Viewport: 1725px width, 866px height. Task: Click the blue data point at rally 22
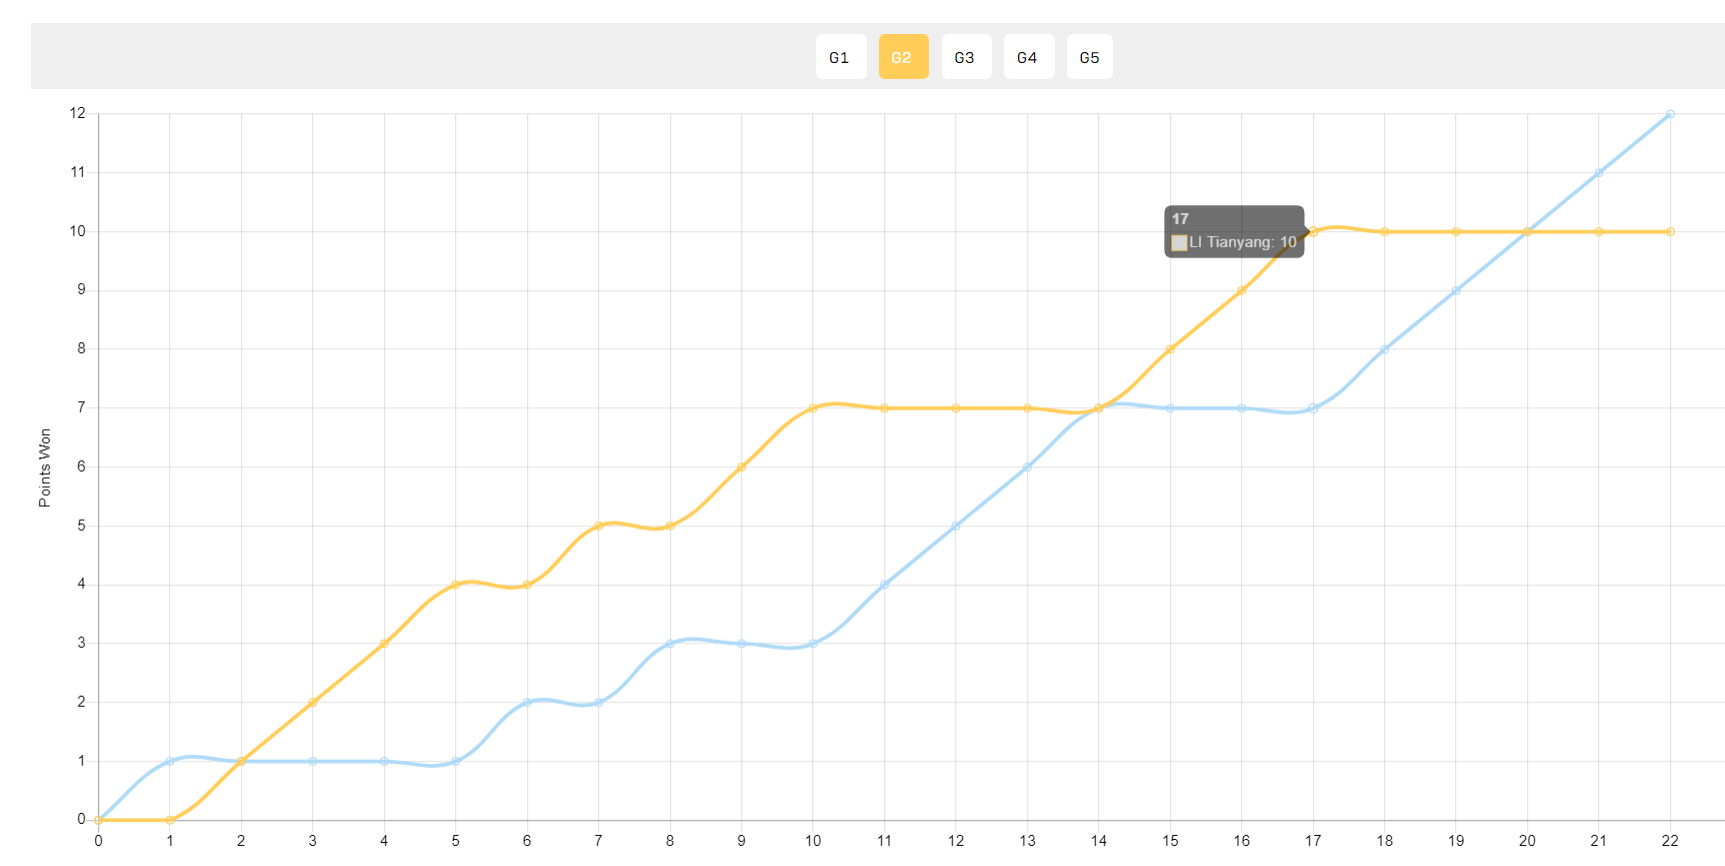pos(1670,114)
